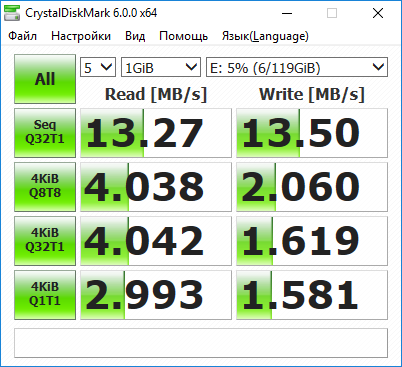The height and width of the screenshot is (367, 402).
Task: Open the Вид menu
Action: coord(135,36)
